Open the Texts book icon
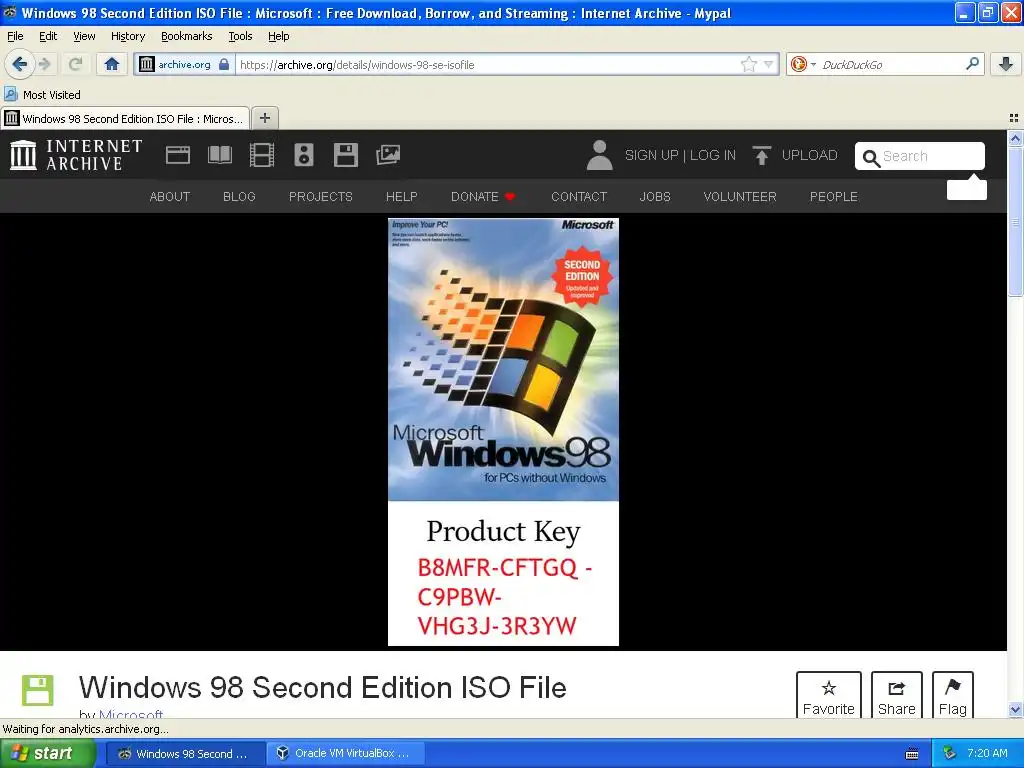 219,155
